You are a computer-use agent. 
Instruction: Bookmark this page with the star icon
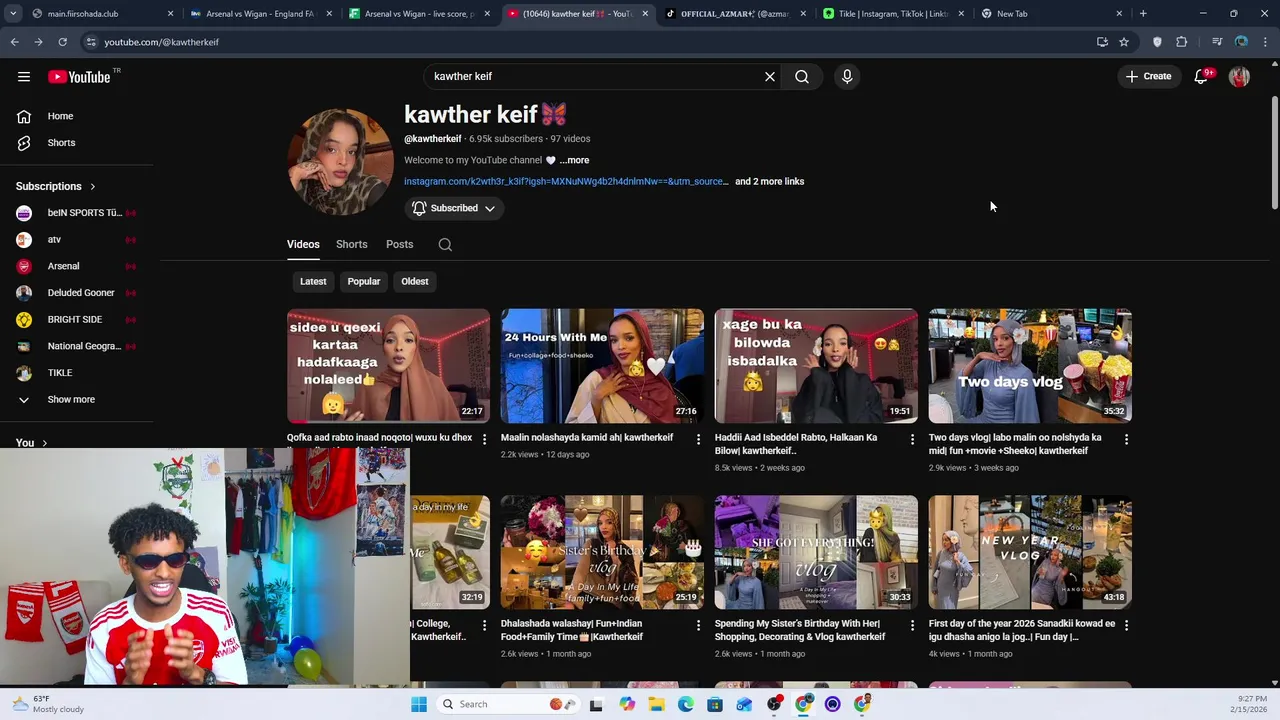coord(1124,42)
